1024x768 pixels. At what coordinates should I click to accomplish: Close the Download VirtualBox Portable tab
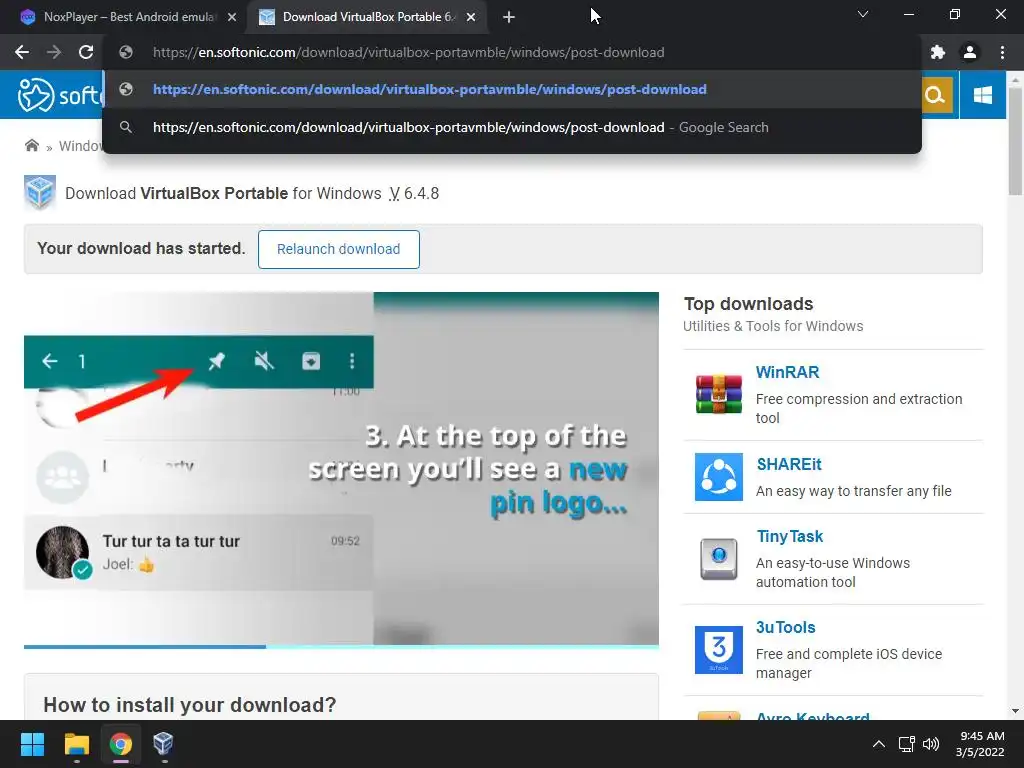click(x=471, y=17)
